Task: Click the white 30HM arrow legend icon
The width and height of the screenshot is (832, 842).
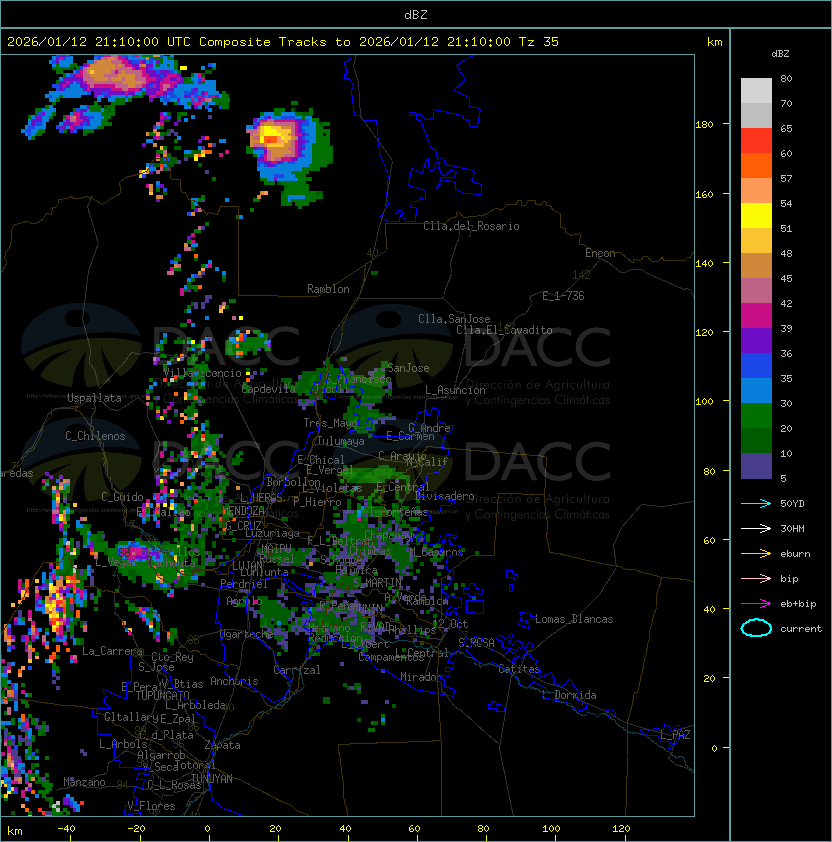Action: [x=756, y=528]
